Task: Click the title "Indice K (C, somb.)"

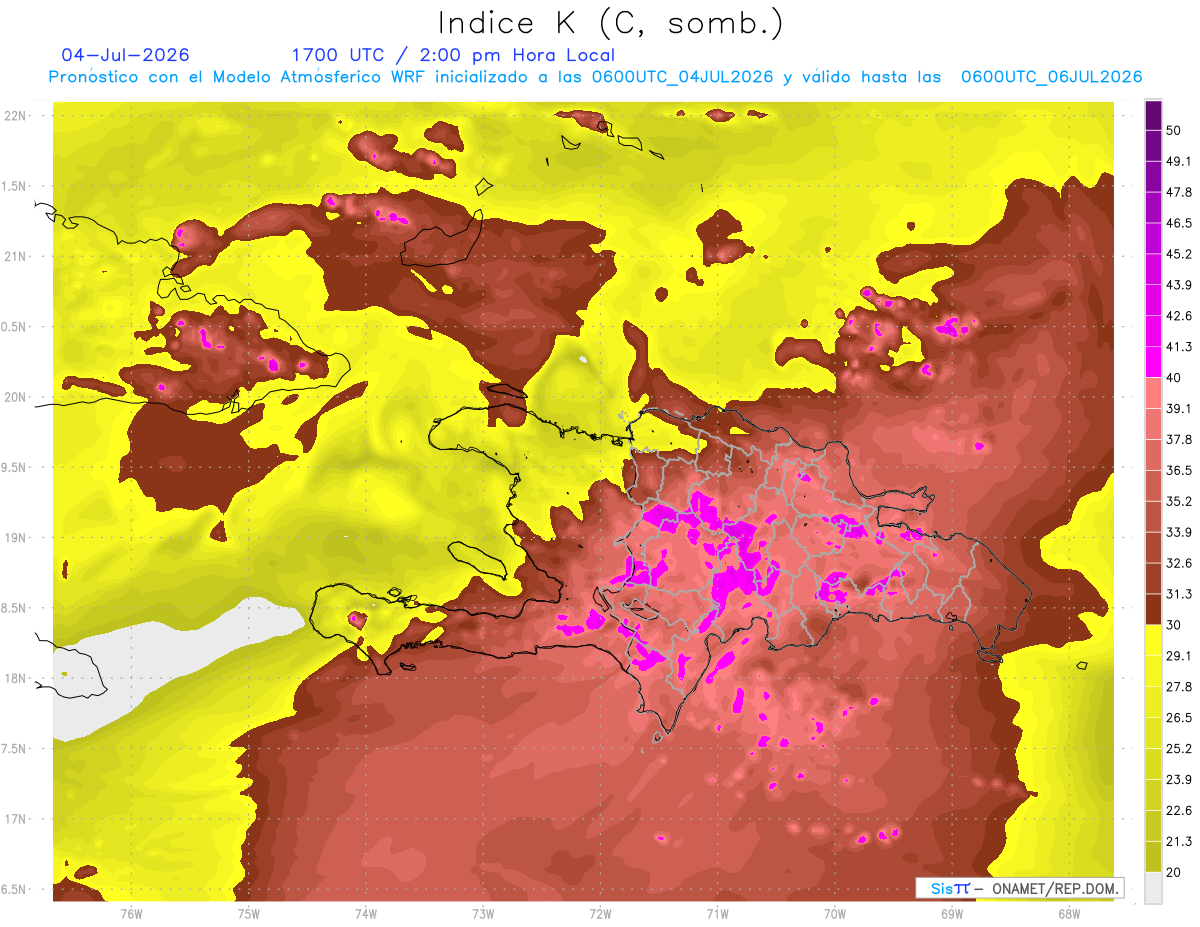Action: (610, 23)
